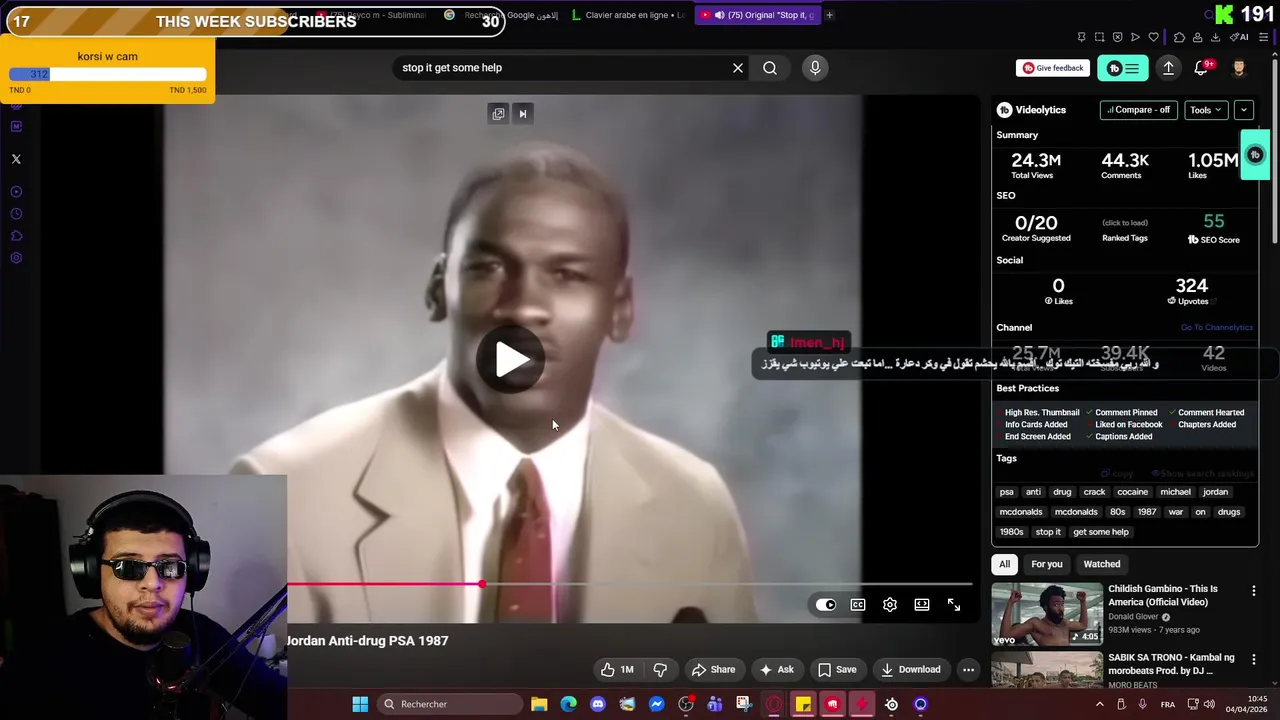Open Childish Gambino This Is America thumbnail
Viewport: 1280px width, 720px height.
[x=1047, y=614]
